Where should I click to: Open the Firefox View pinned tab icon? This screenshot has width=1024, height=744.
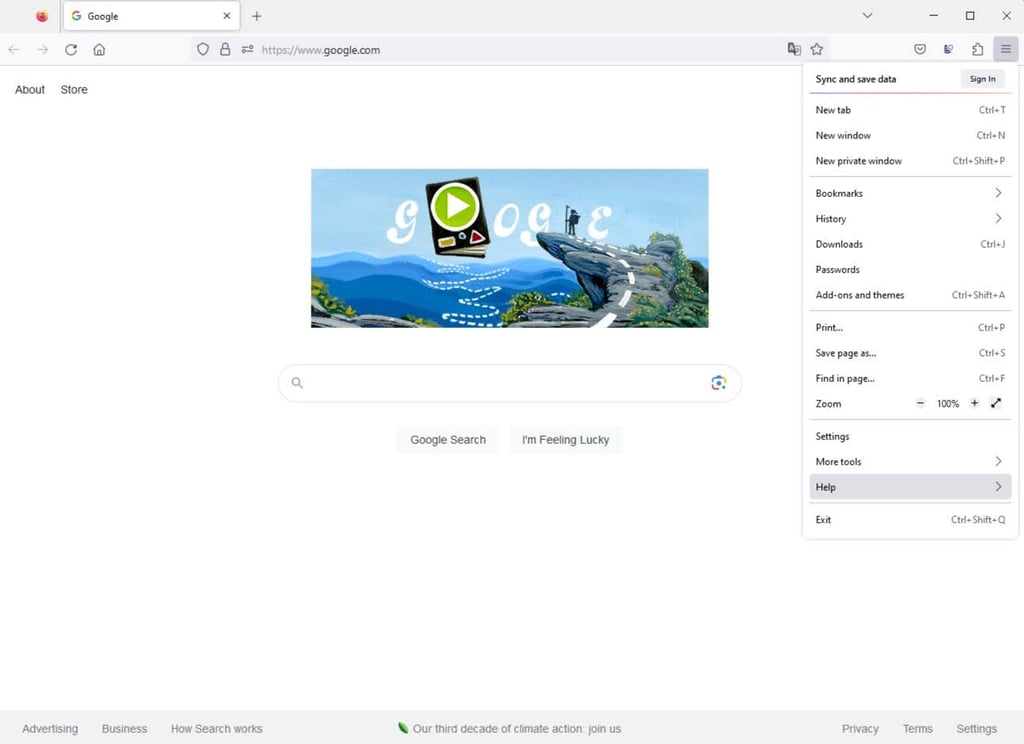coord(42,16)
